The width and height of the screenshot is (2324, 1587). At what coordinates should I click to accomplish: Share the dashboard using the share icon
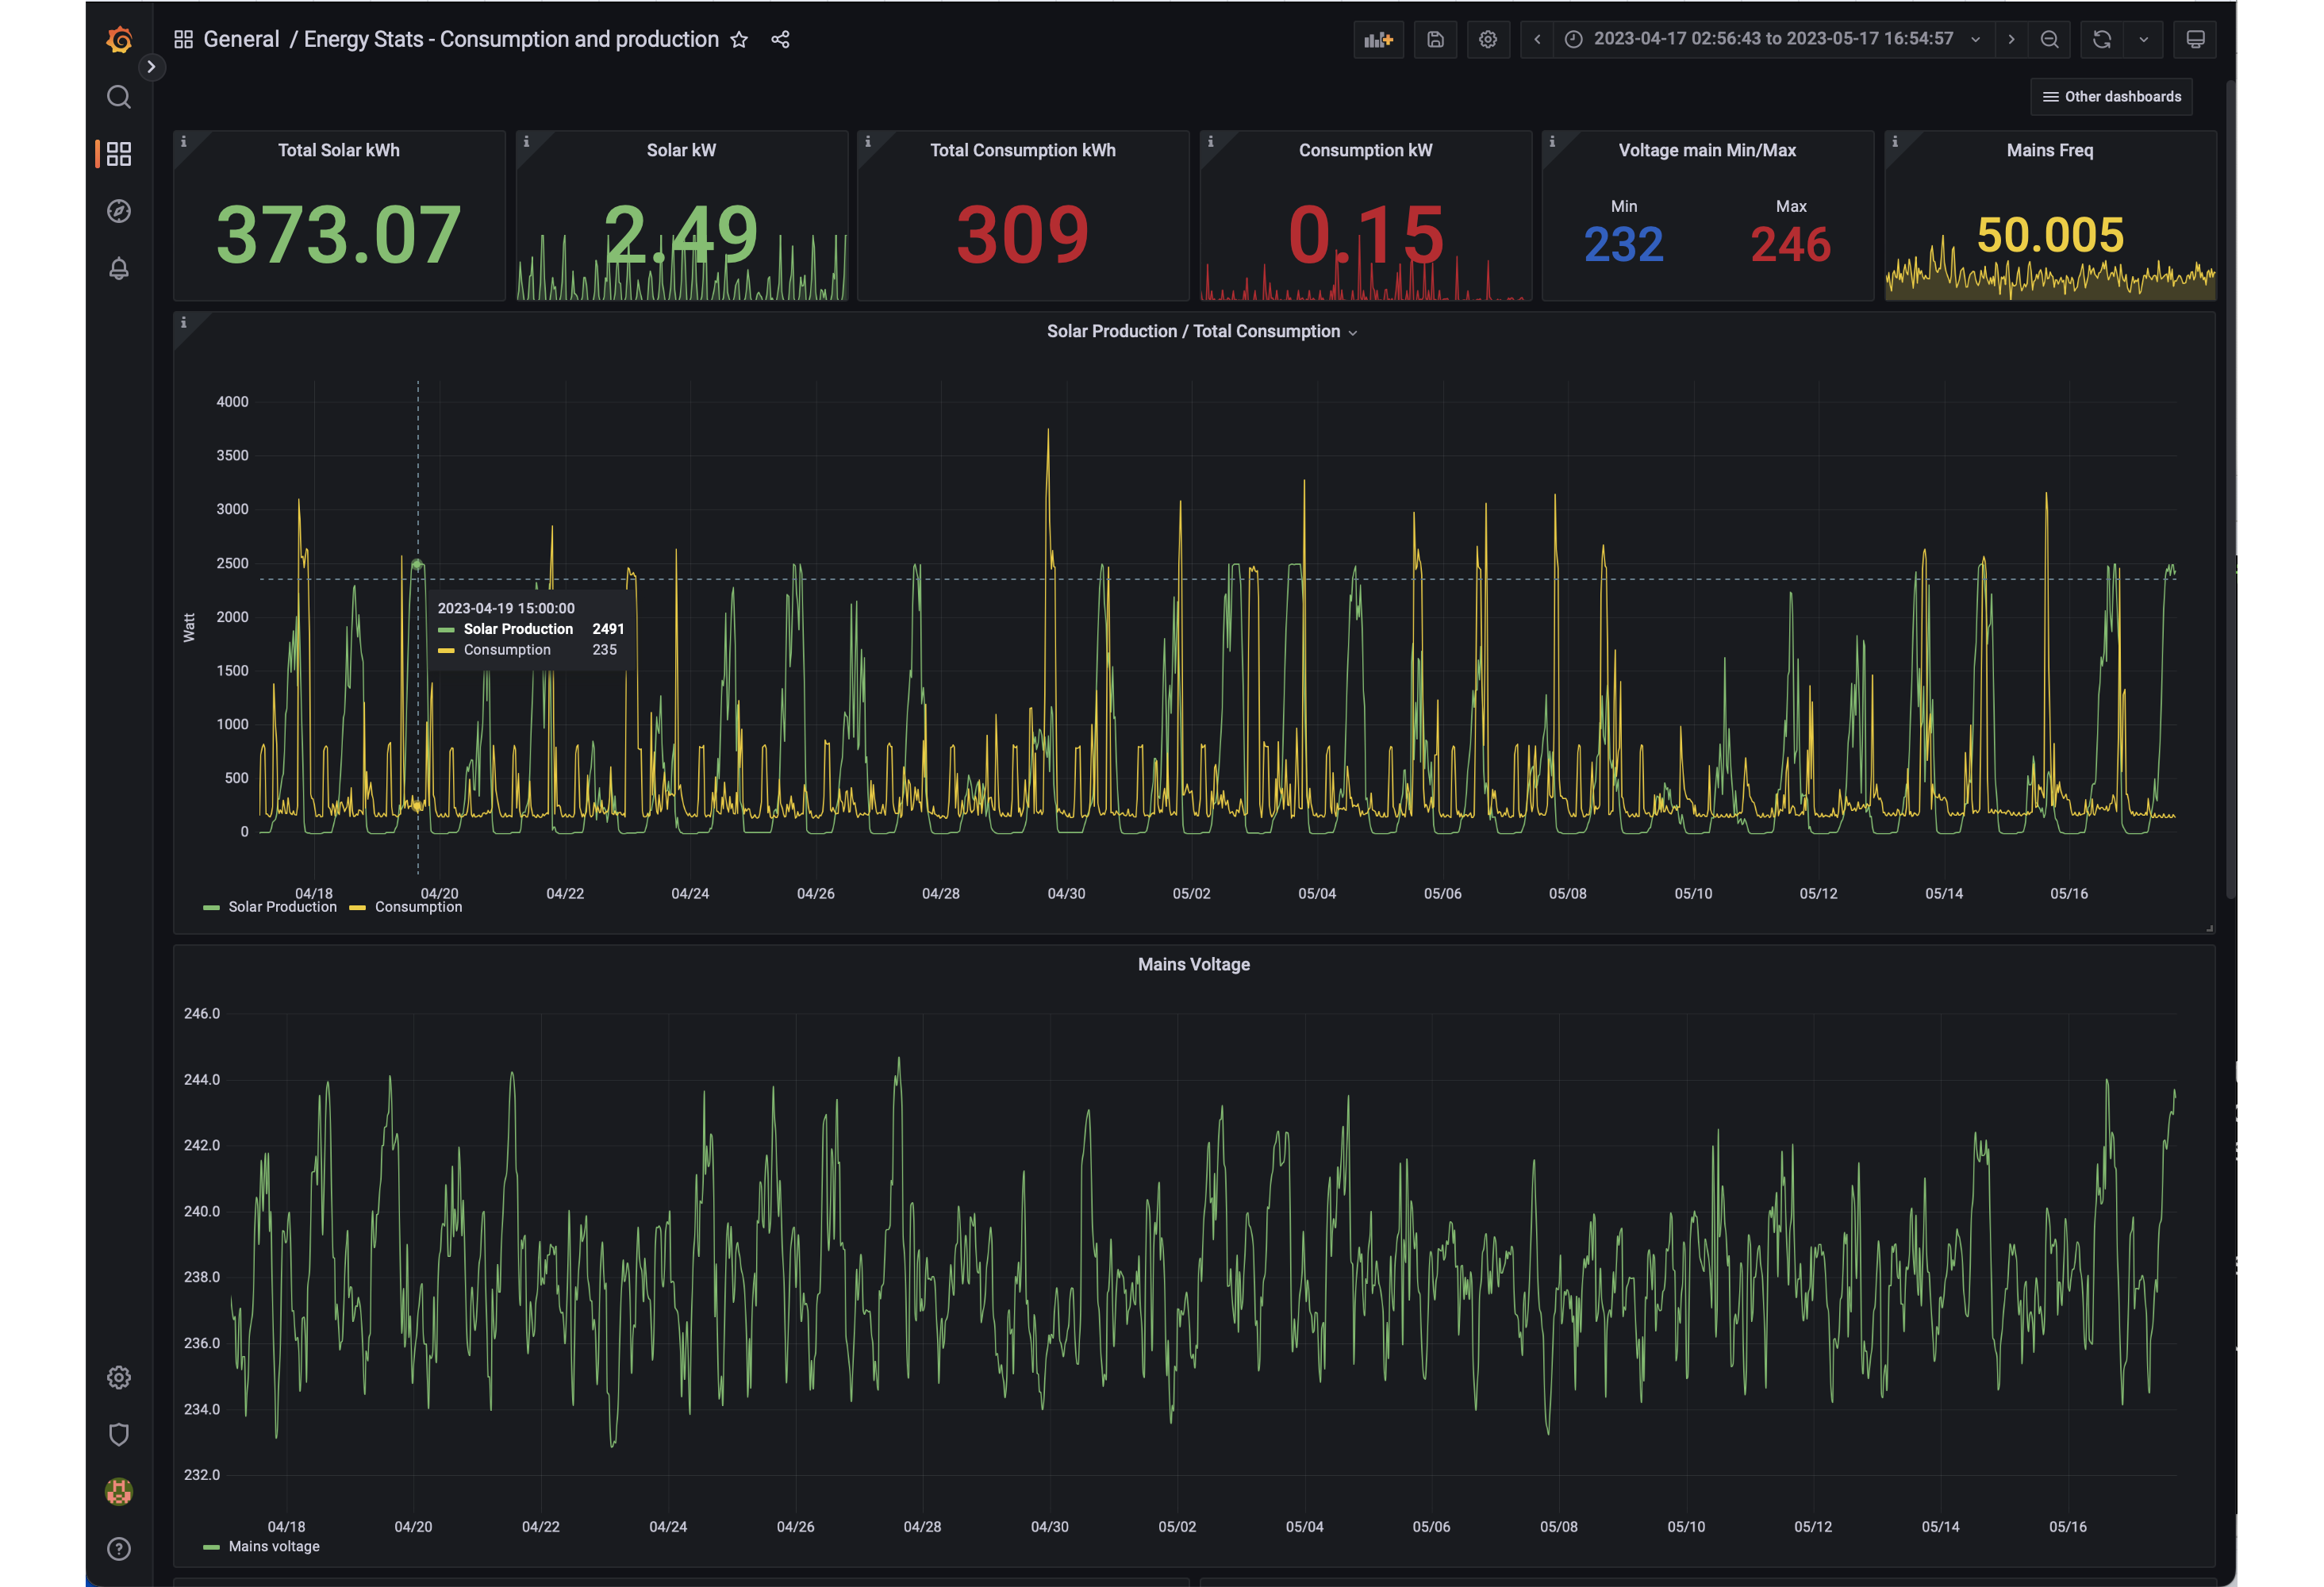[x=780, y=39]
